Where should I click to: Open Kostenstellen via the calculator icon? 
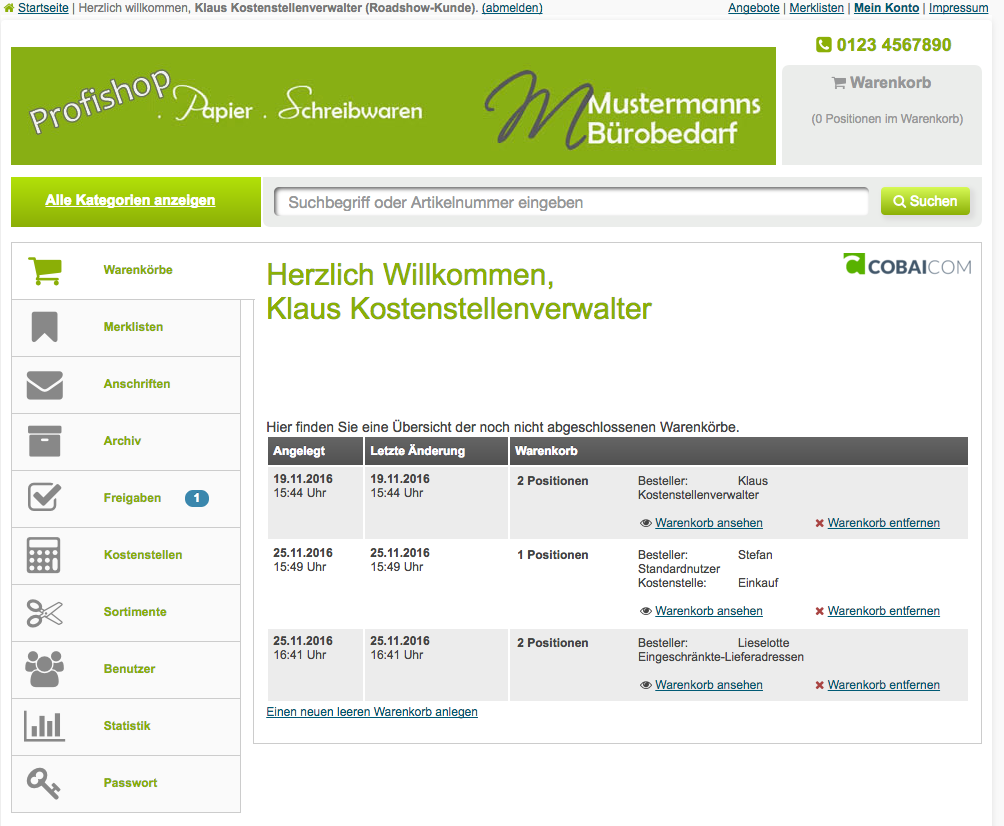coord(44,555)
